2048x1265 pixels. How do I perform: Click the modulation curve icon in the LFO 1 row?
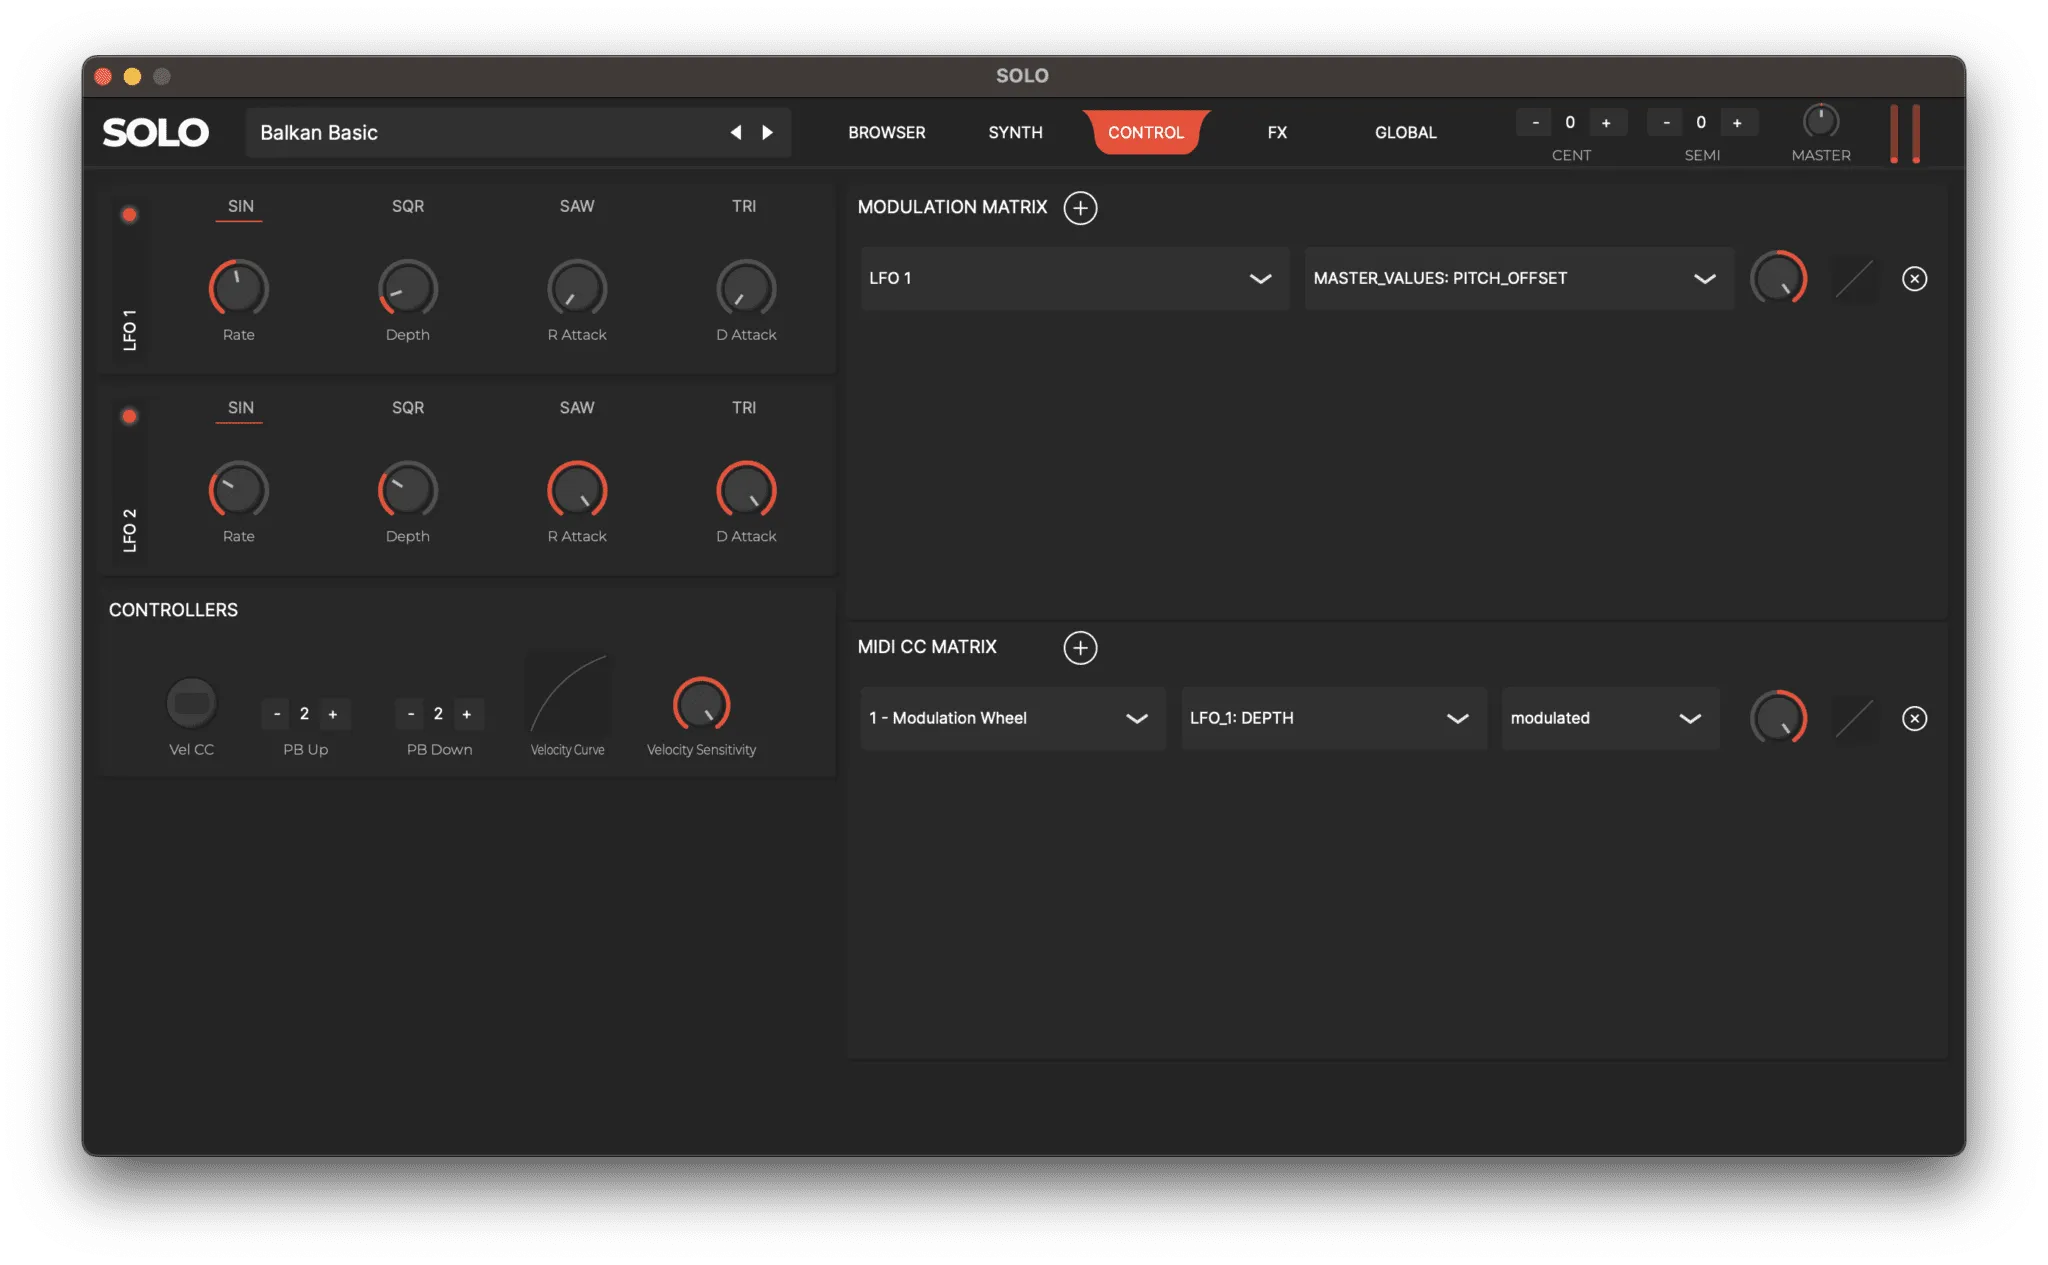click(1854, 279)
